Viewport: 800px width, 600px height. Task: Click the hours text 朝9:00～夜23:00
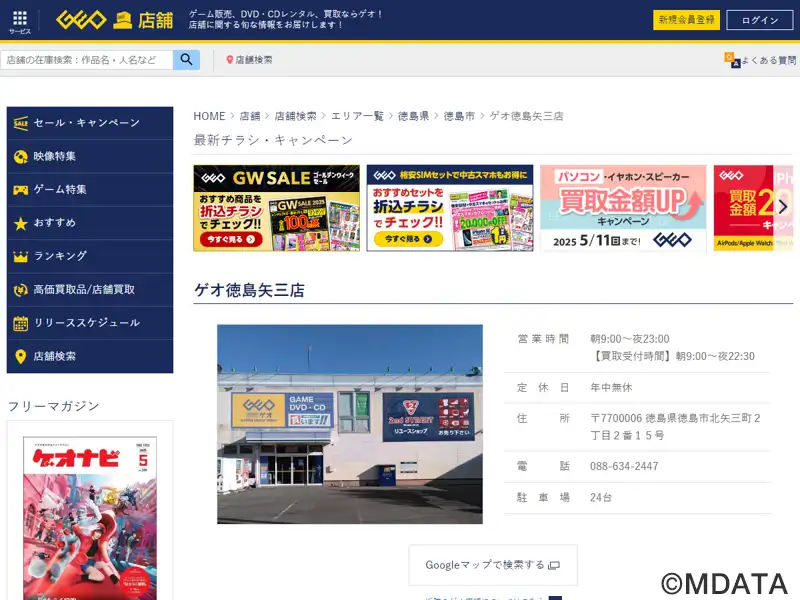click(x=630, y=339)
